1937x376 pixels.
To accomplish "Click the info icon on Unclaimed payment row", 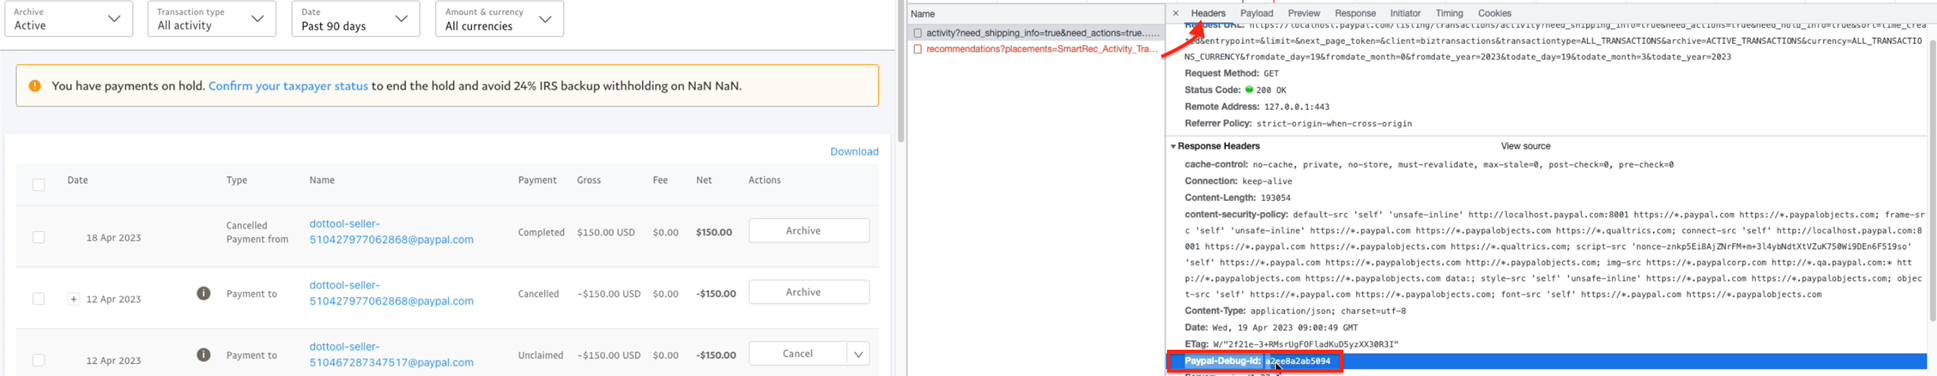I will point(203,354).
